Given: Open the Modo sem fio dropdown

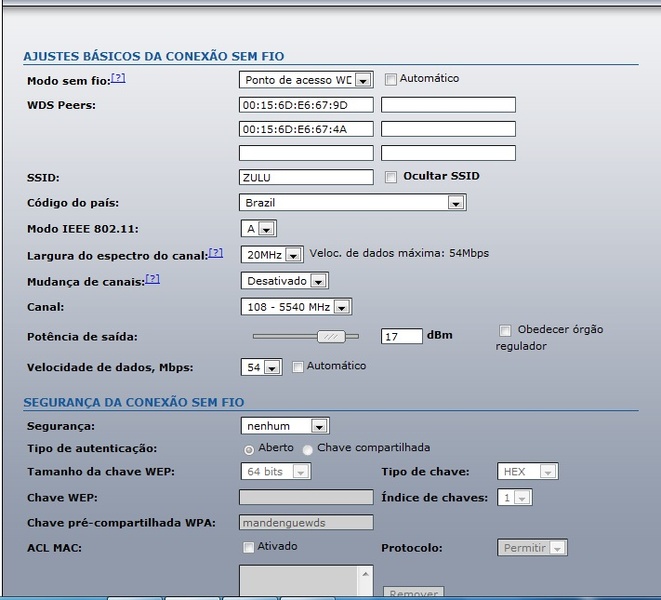Looking at the screenshot, I should pyautogui.click(x=306, y=80).
